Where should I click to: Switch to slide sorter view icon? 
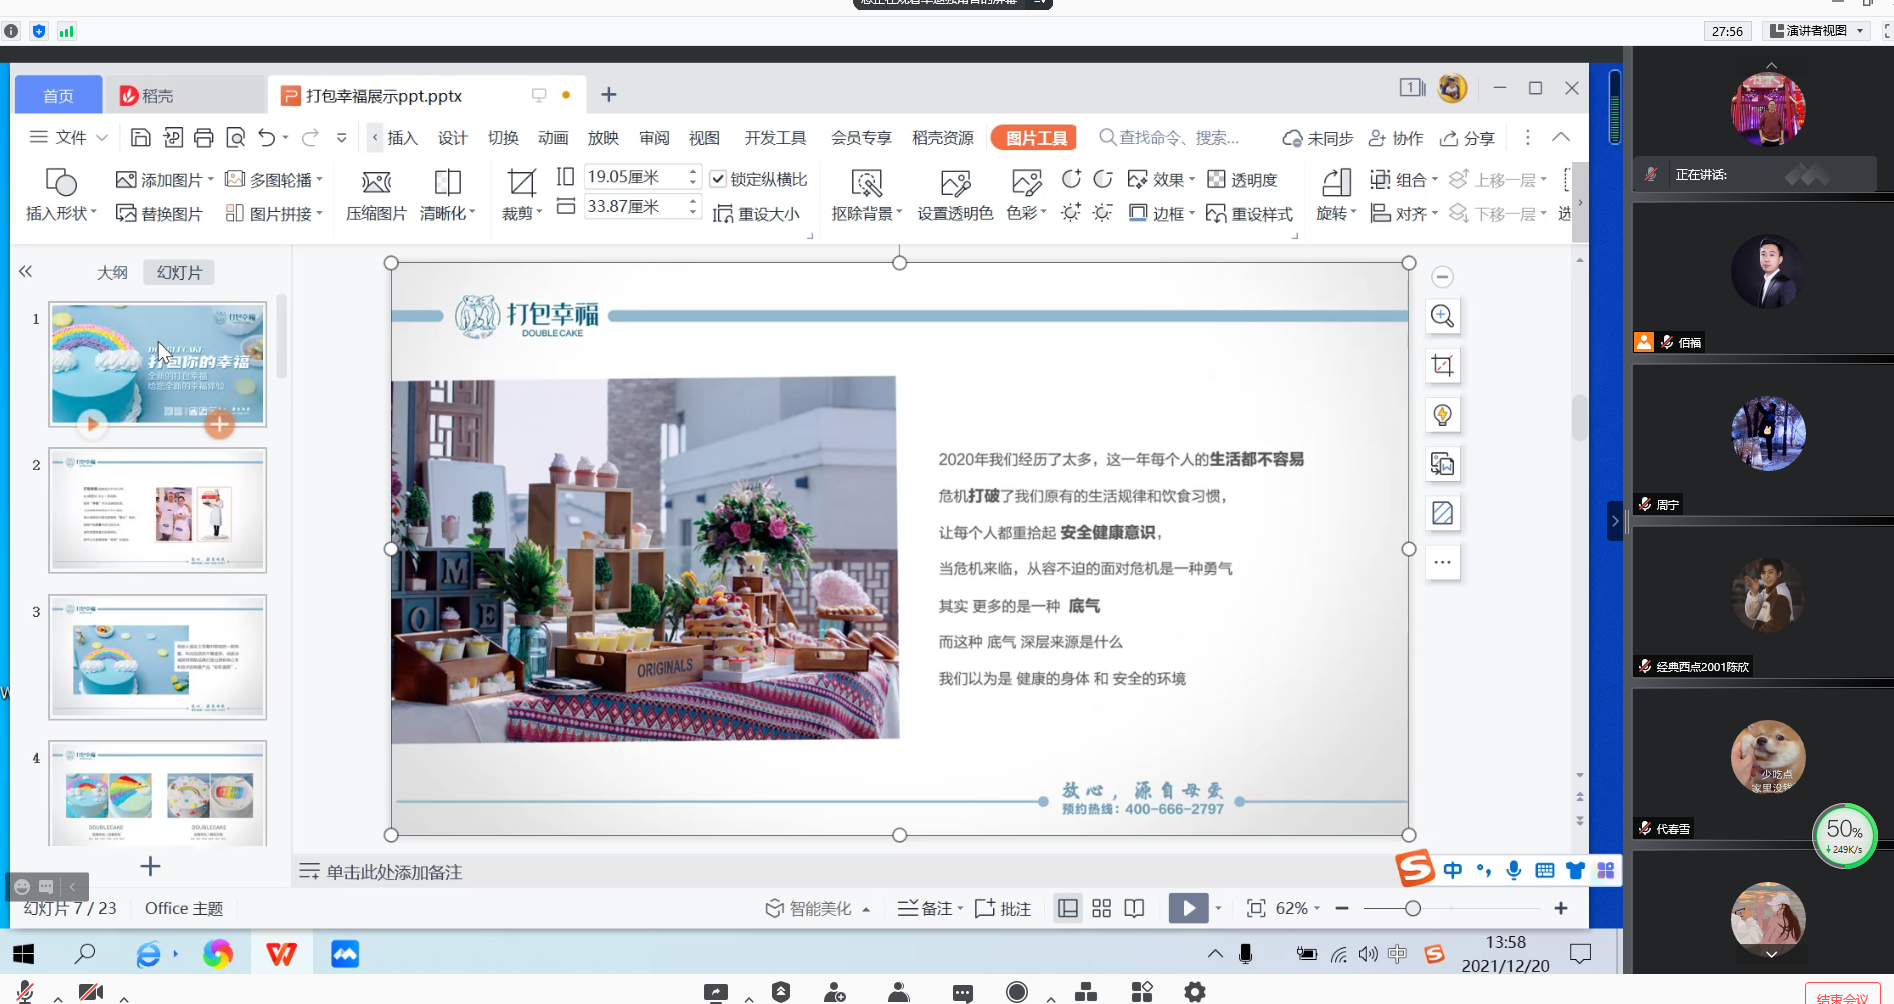[1101, 908]
